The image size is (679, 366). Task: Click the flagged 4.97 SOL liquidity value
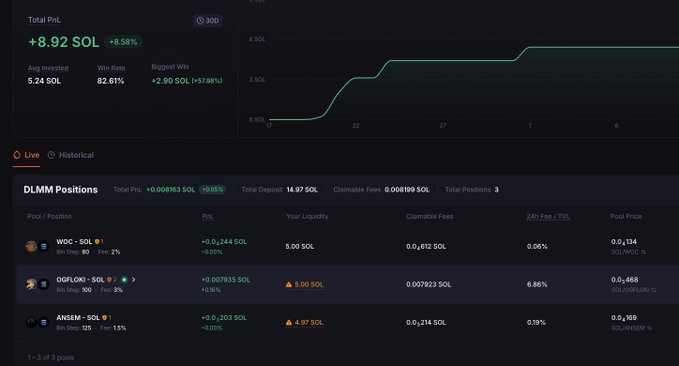(x=309, y=323)
